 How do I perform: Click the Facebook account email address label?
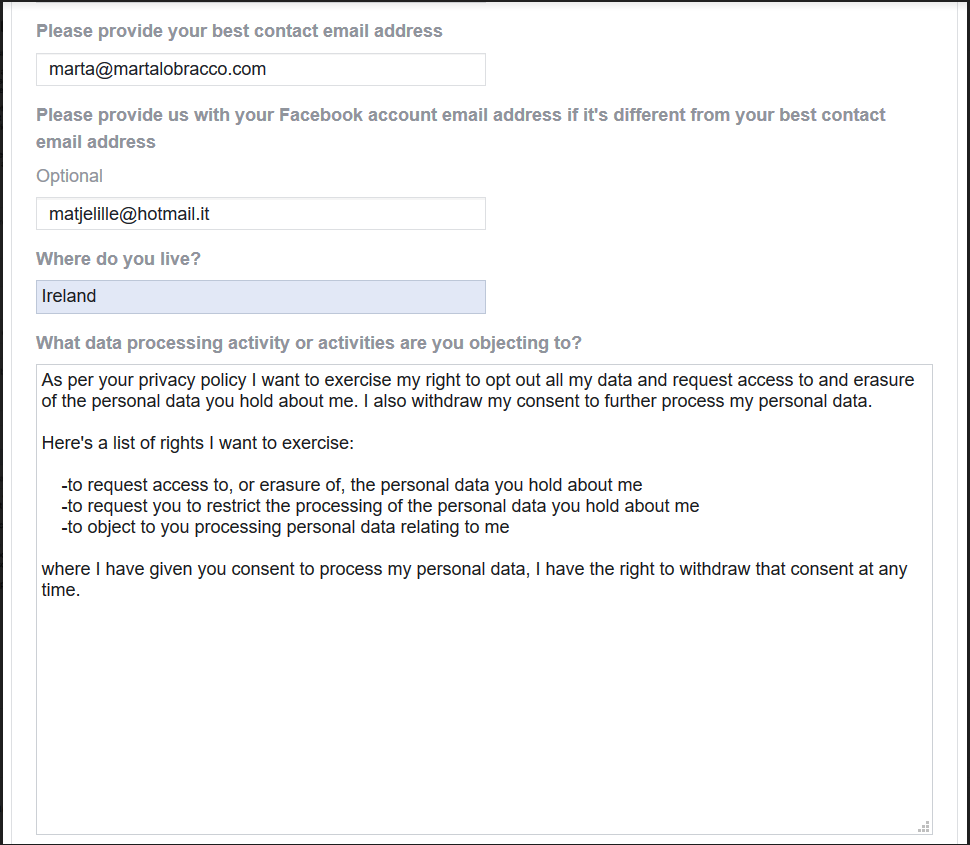coord(460,128)
